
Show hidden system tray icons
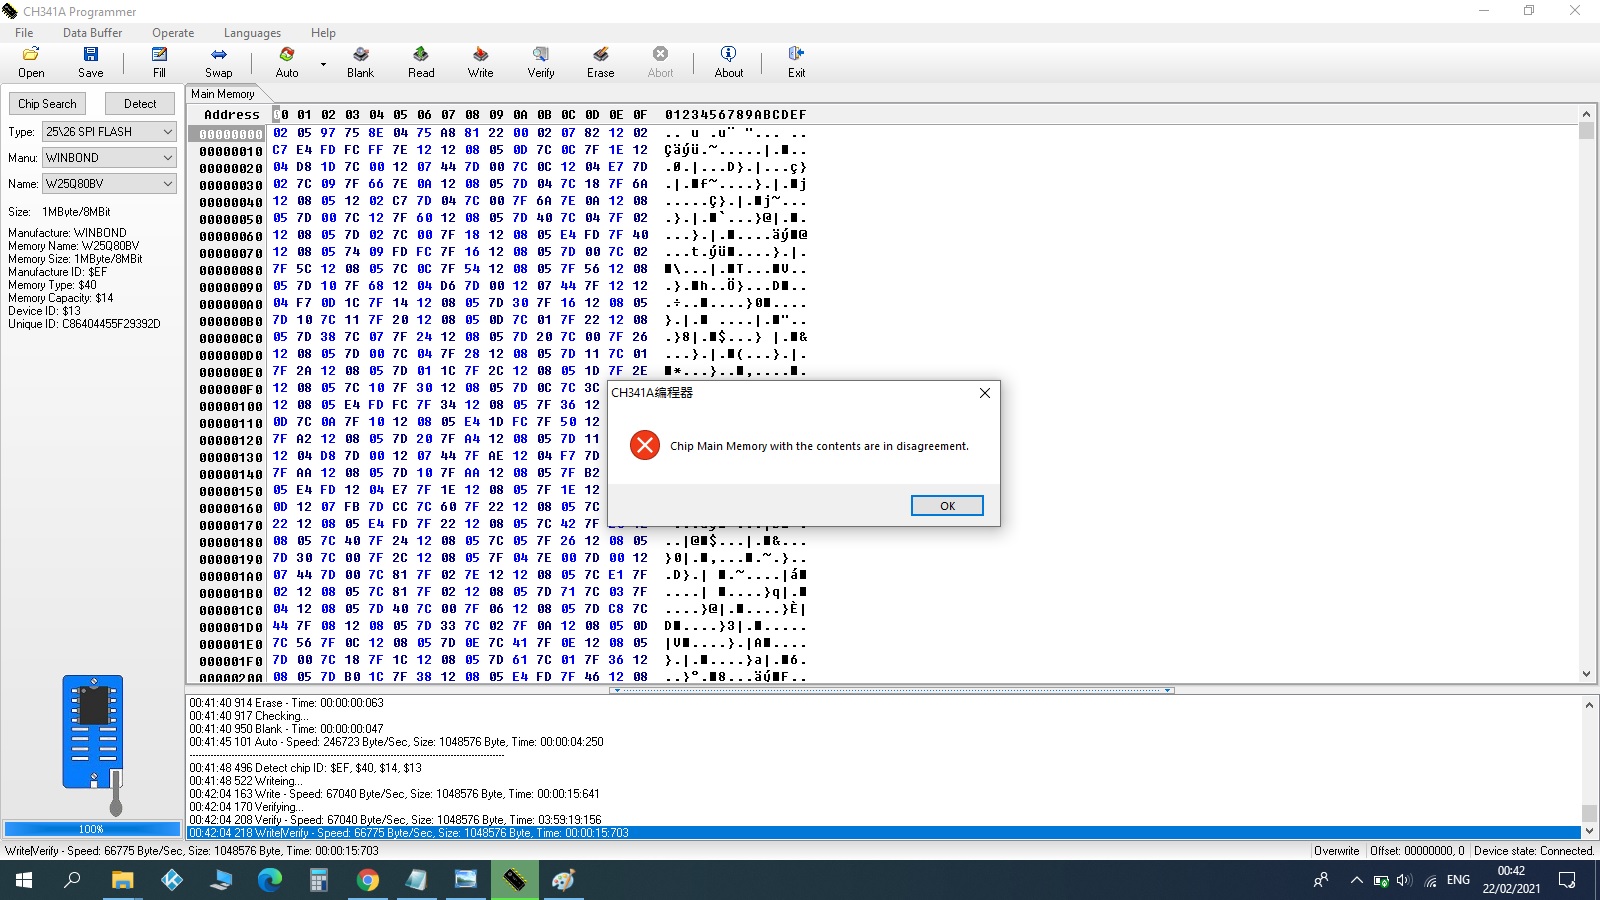[x=1356, y=880]
